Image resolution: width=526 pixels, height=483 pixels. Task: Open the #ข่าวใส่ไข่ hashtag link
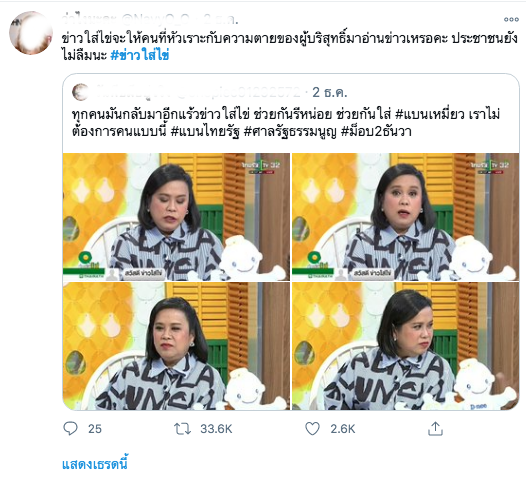[x=140, y=55]
